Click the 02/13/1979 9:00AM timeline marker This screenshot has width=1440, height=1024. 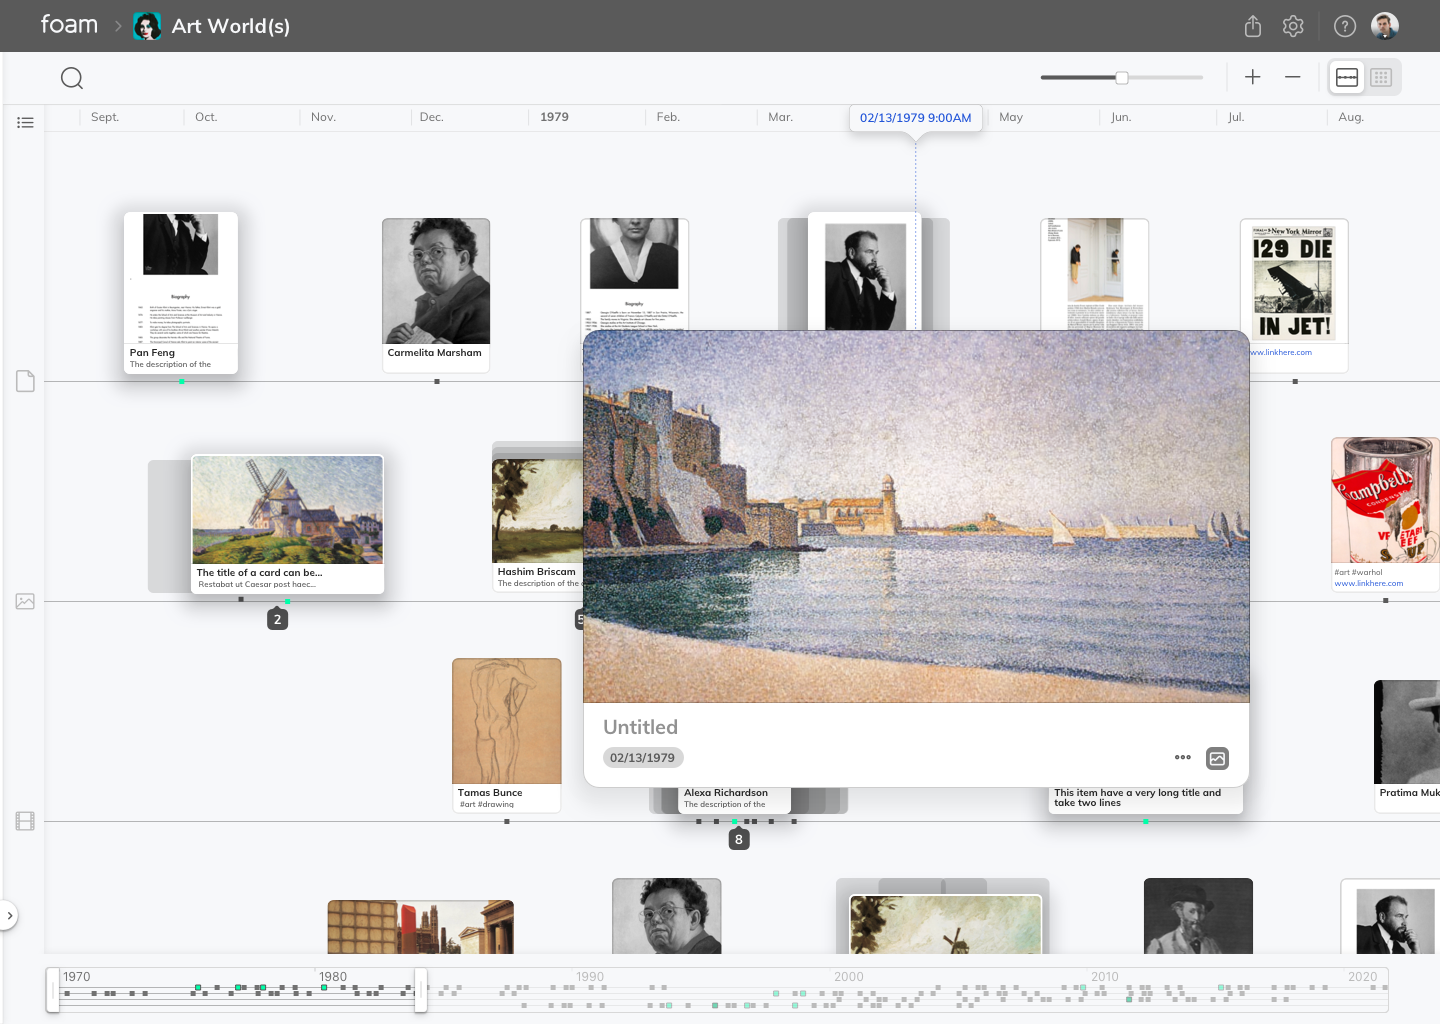click(x=916, y=118)
